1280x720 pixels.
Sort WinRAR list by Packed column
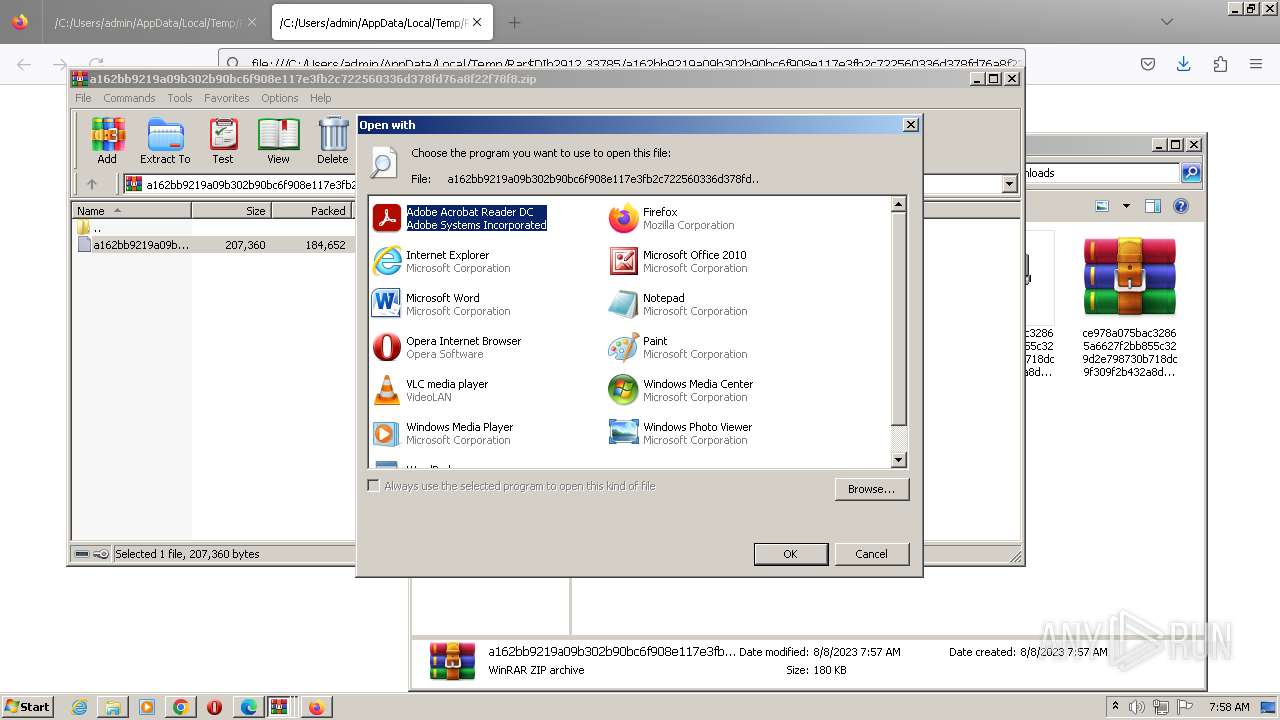click(311, 211)
